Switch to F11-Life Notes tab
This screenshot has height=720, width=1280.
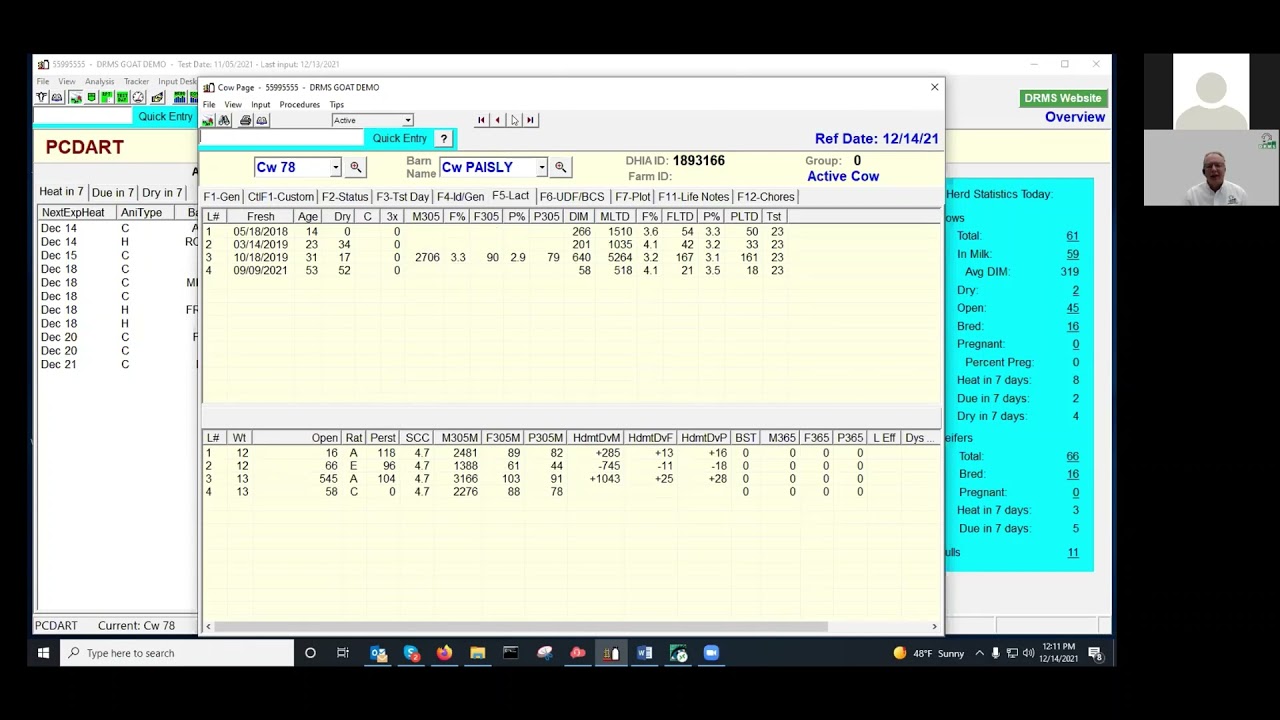pyautogui.click(x=693, y=197)
